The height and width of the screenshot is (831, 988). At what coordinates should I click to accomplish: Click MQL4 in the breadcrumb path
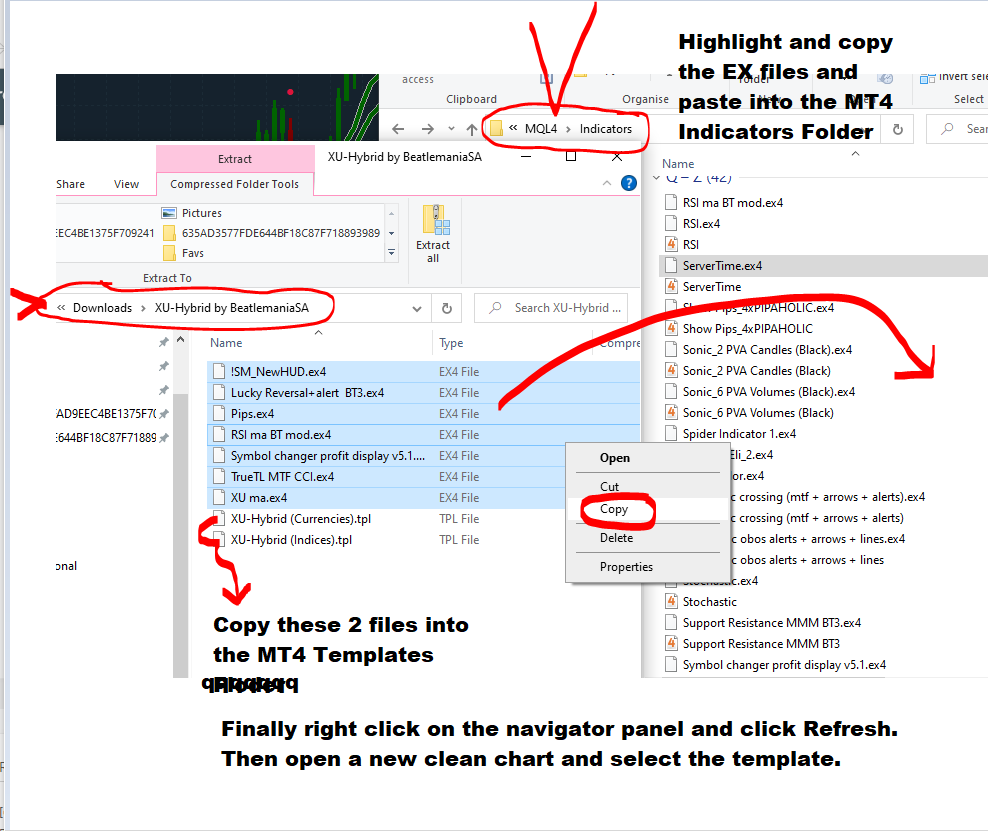tap(541, 129)
